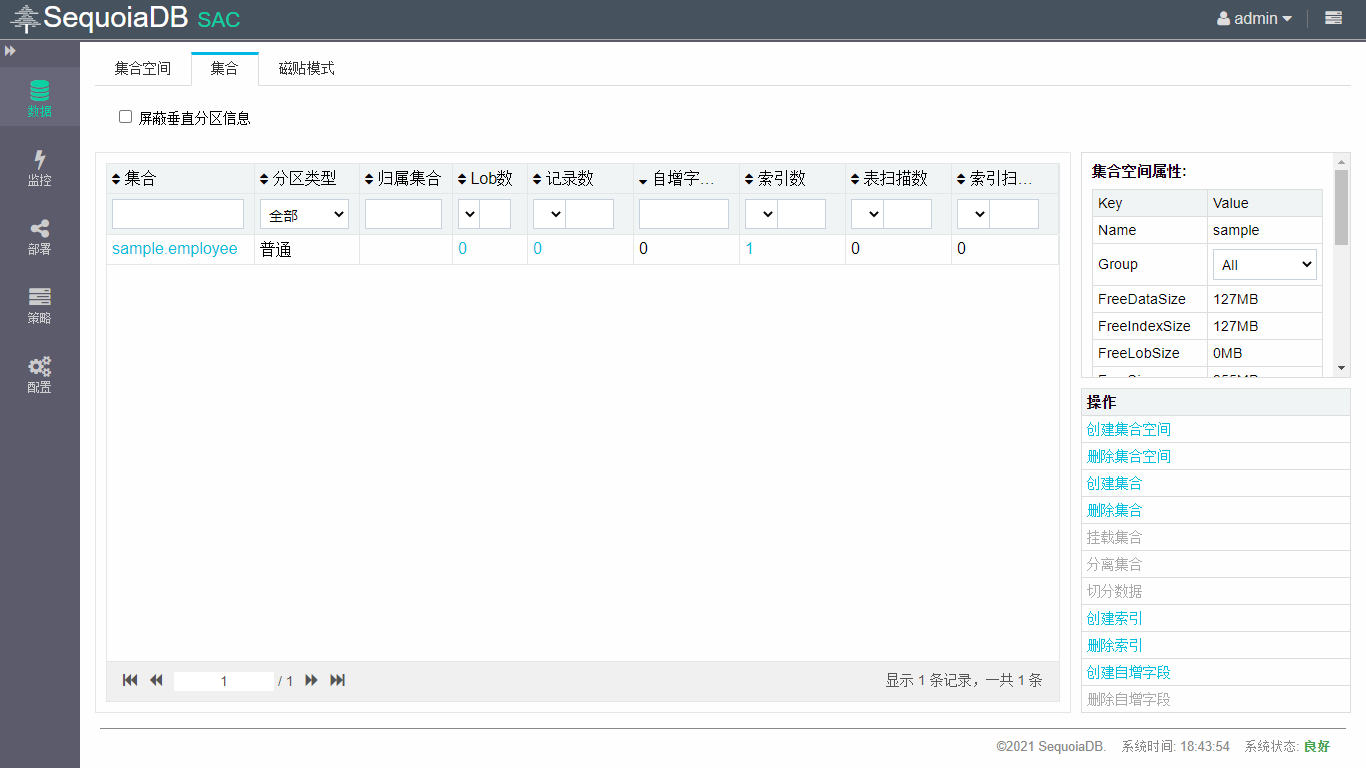Open the 部署 (Deploy) share icon
1366x768 pixels.
click(39, 236)
